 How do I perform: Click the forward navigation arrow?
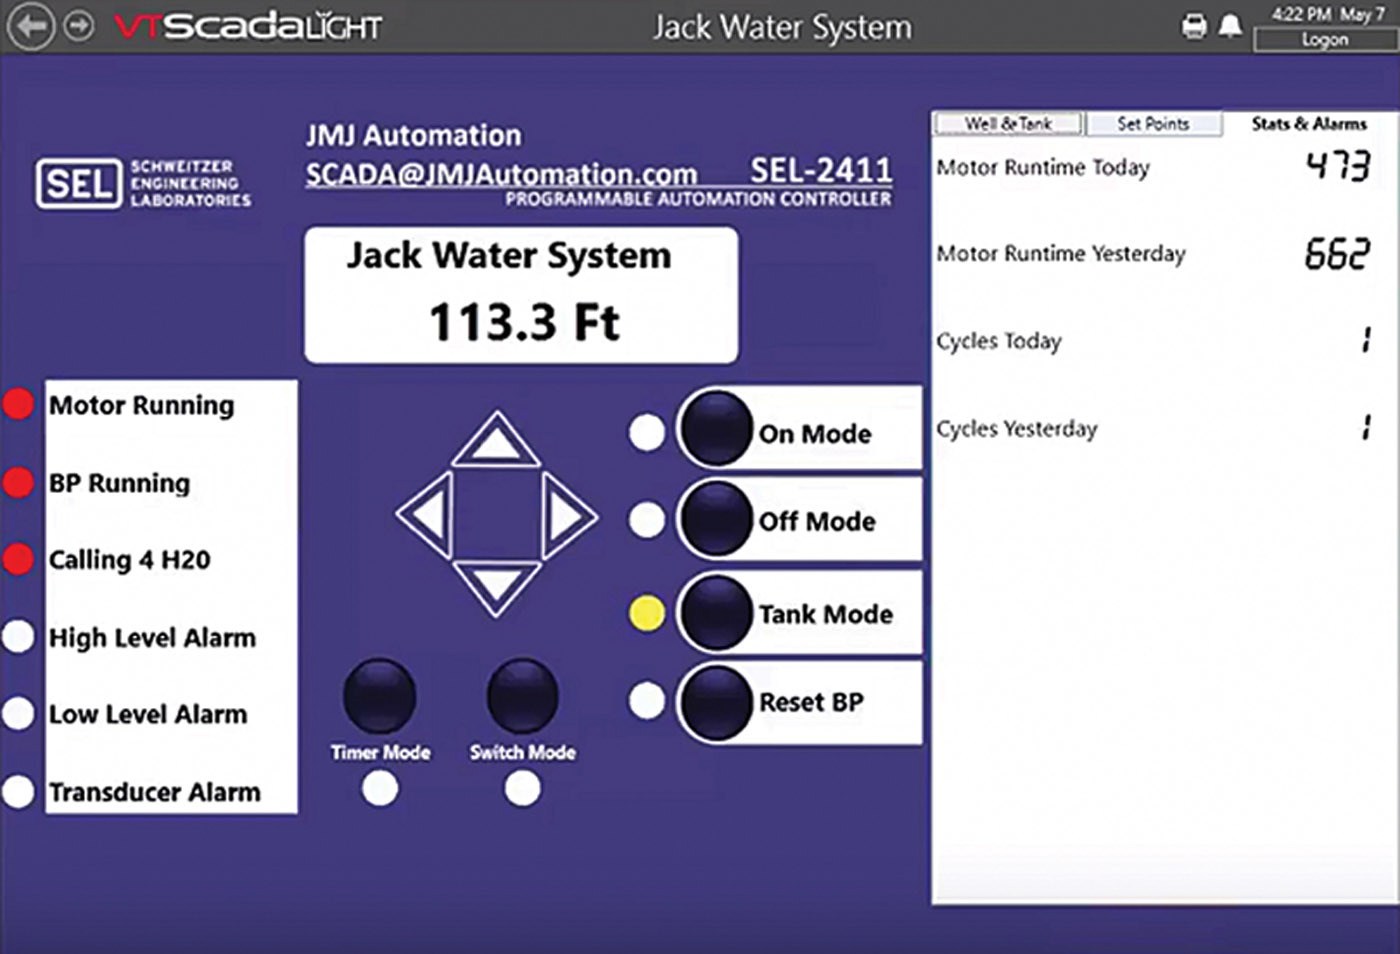[79, 26]
